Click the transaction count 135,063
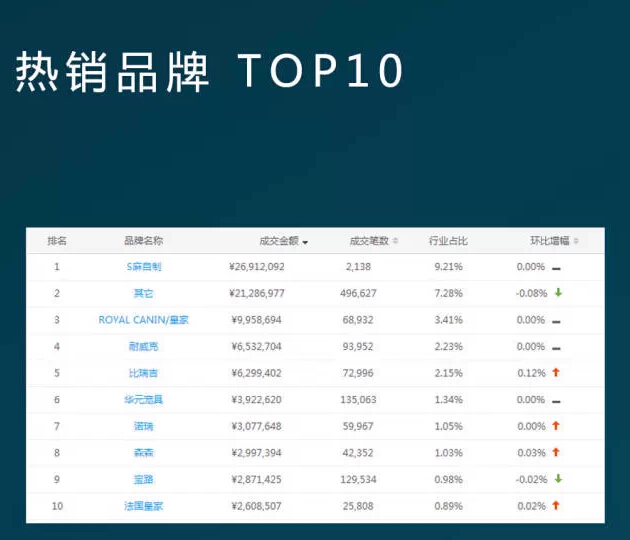 [358, 400]
